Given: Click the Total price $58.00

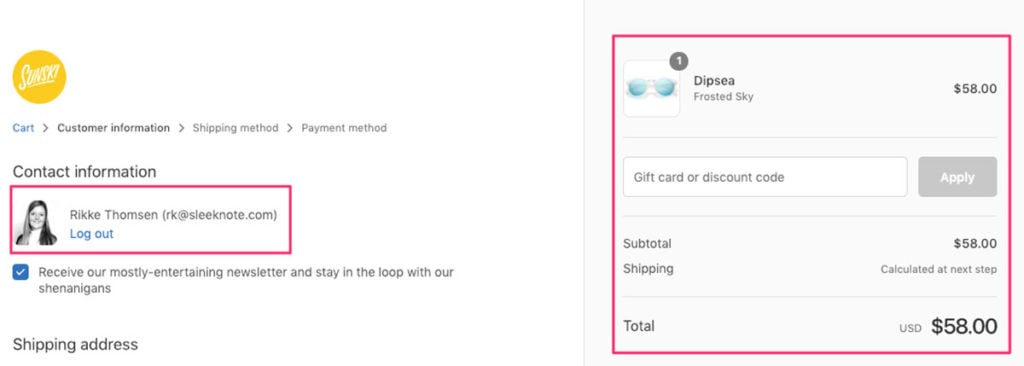Looking at the screenshot, I should [964, 326].
